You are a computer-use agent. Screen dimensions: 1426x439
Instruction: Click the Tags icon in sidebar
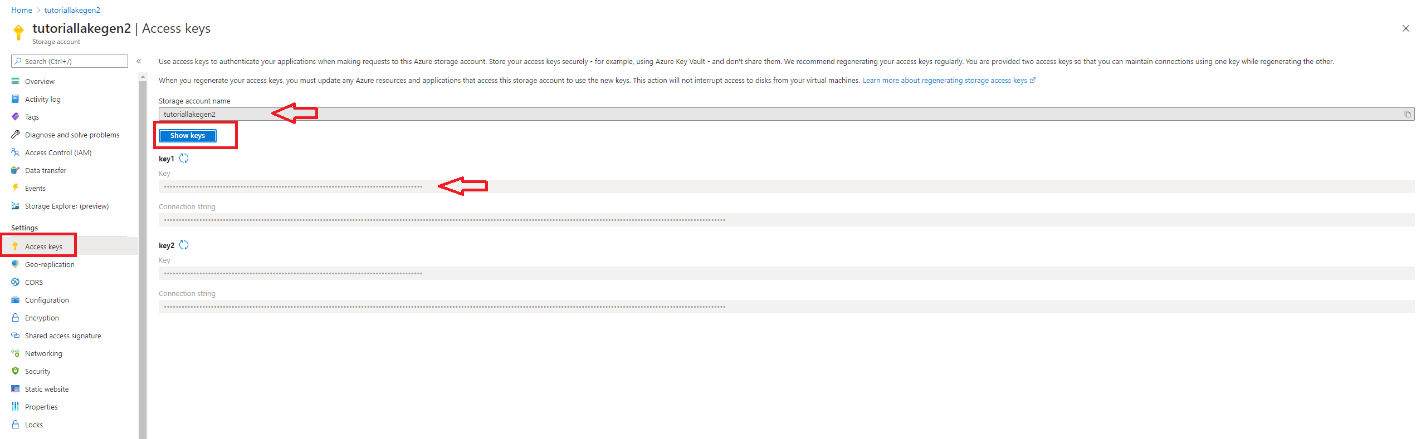(15, 117)
